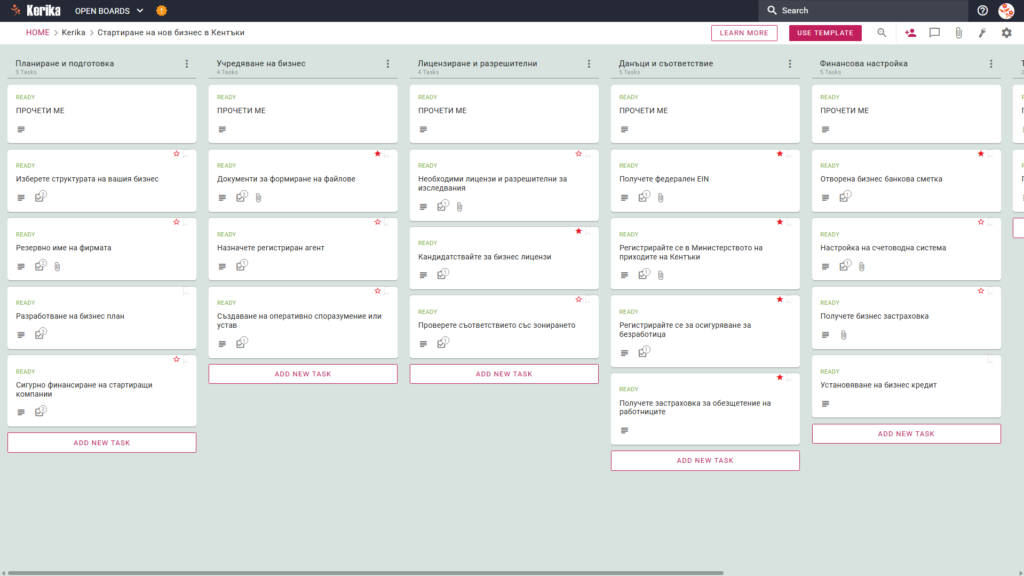Open the Регистрирайте се в Министерството на приходите card
The width and height of the screenshot is (1024, 576).
[x=705, y=253]
